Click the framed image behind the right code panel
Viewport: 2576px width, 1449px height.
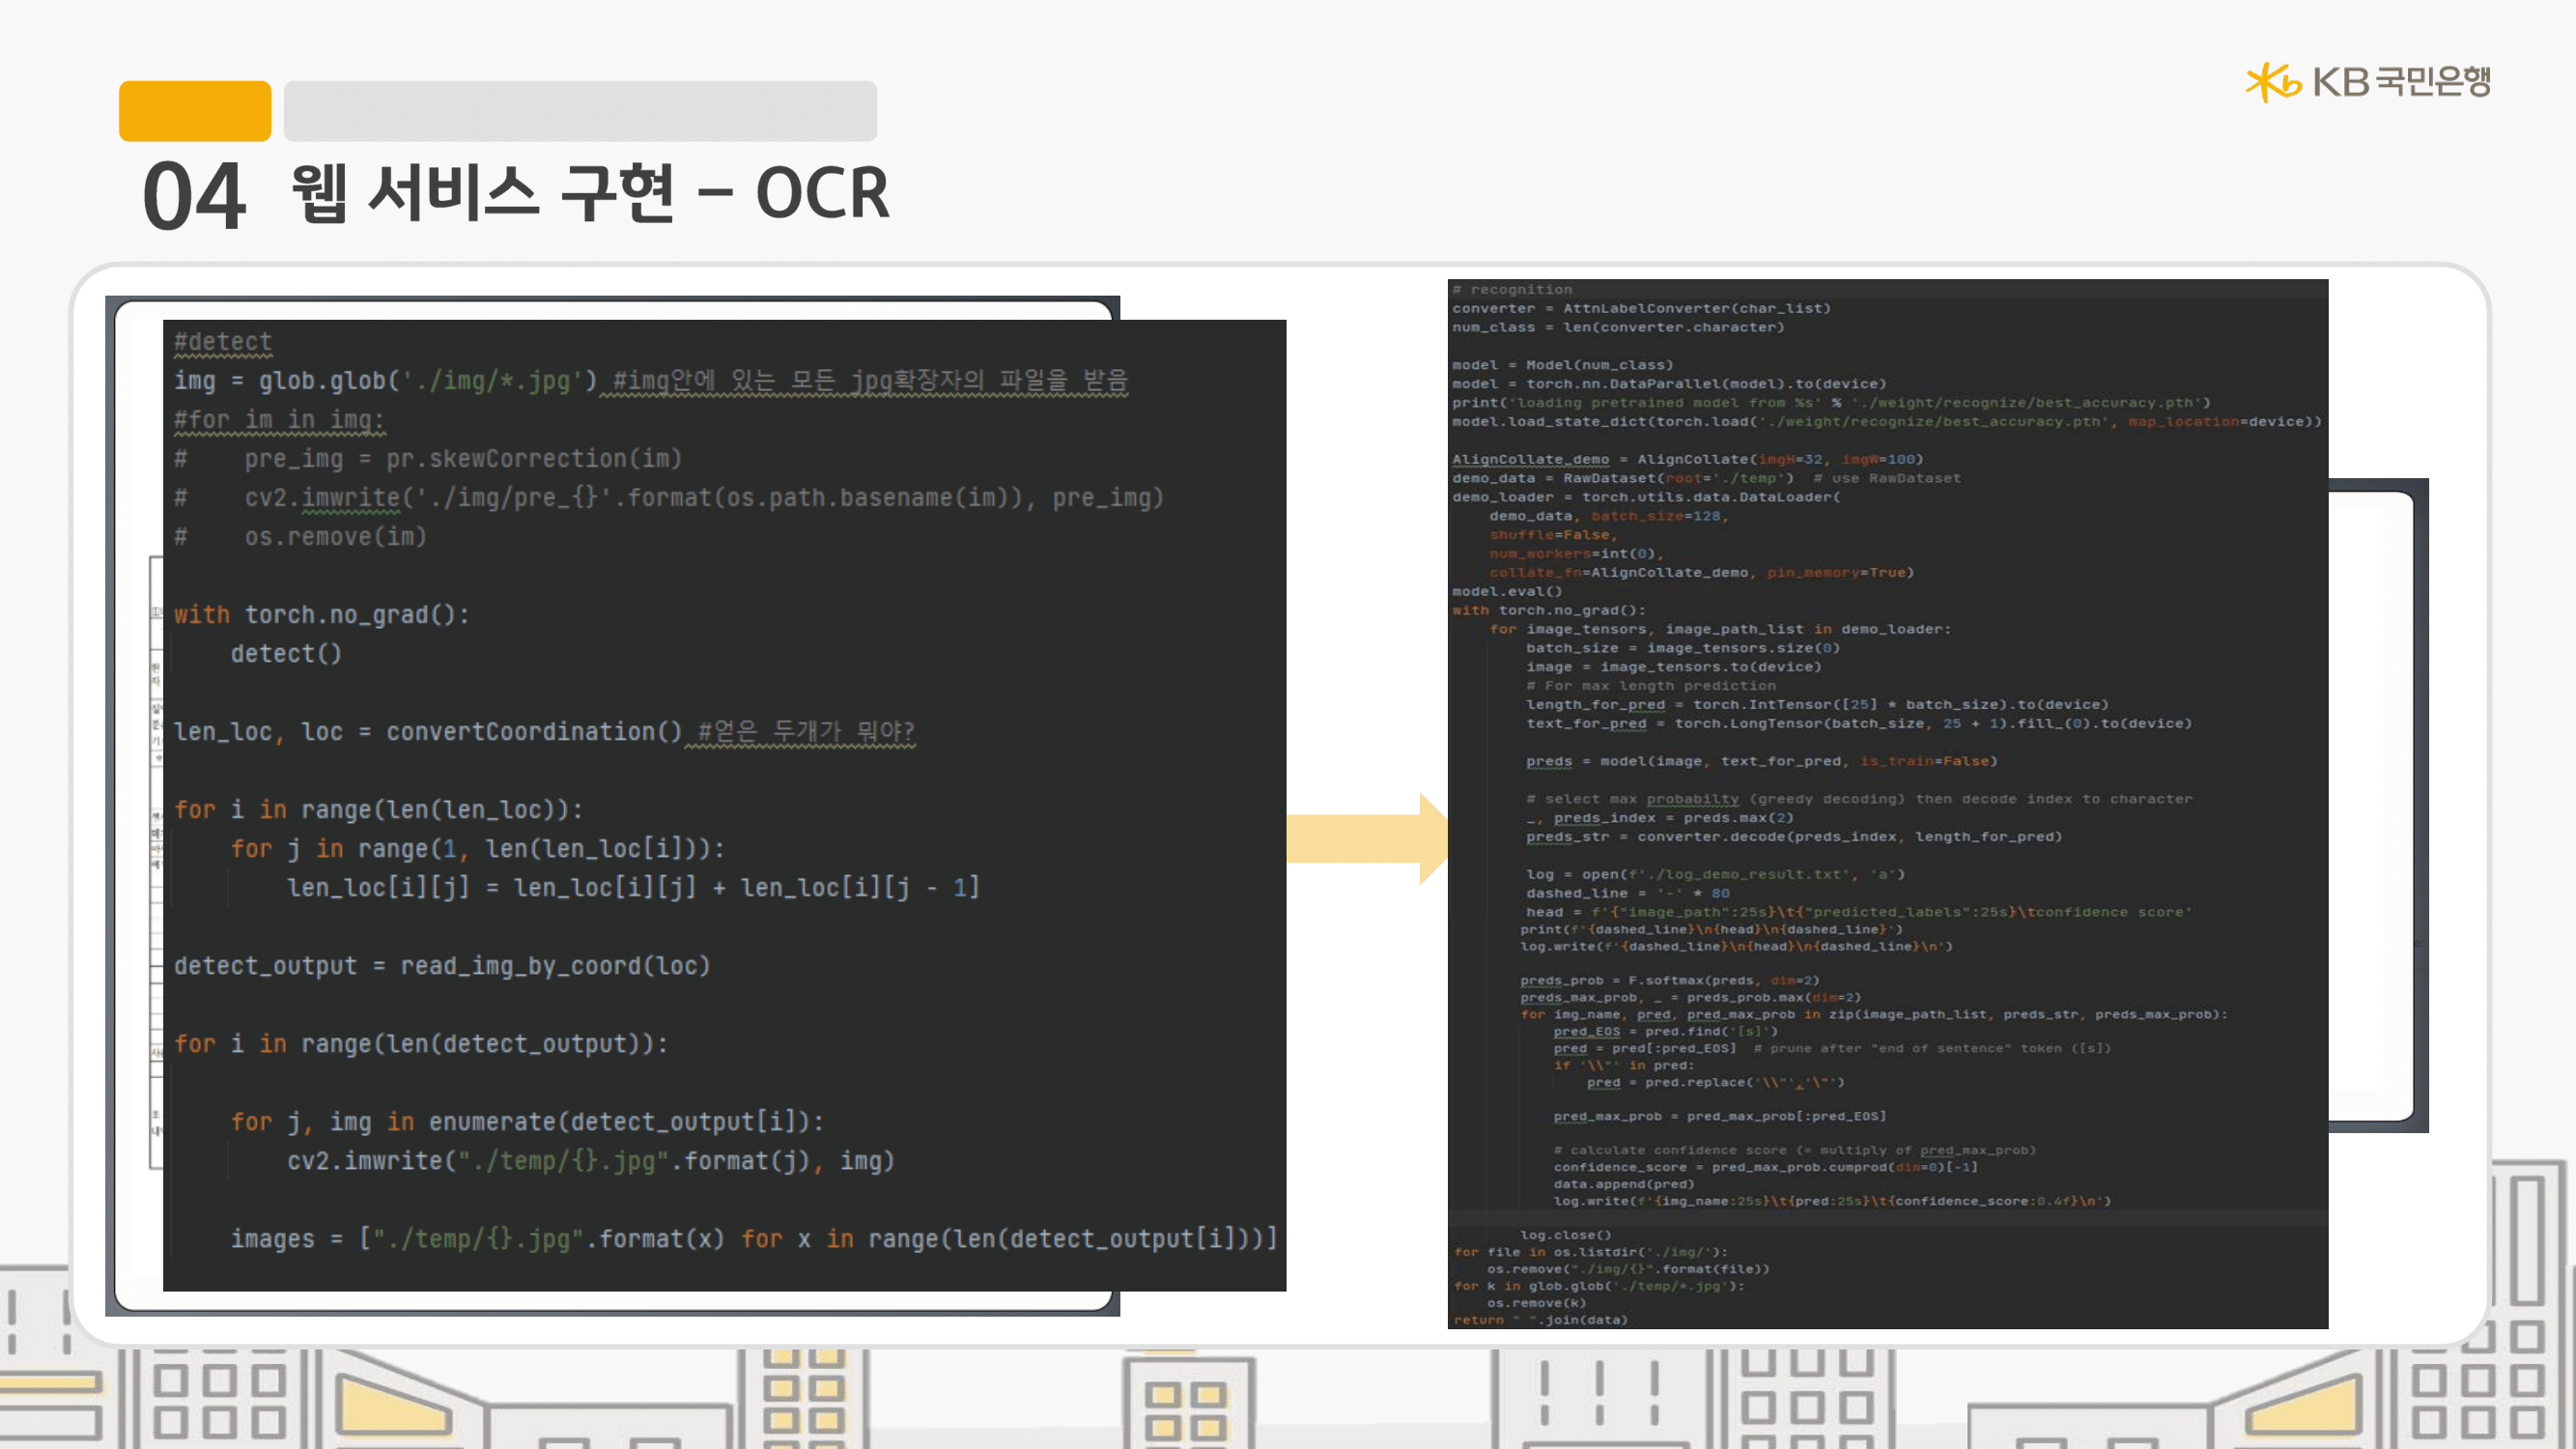(2378, 805)
